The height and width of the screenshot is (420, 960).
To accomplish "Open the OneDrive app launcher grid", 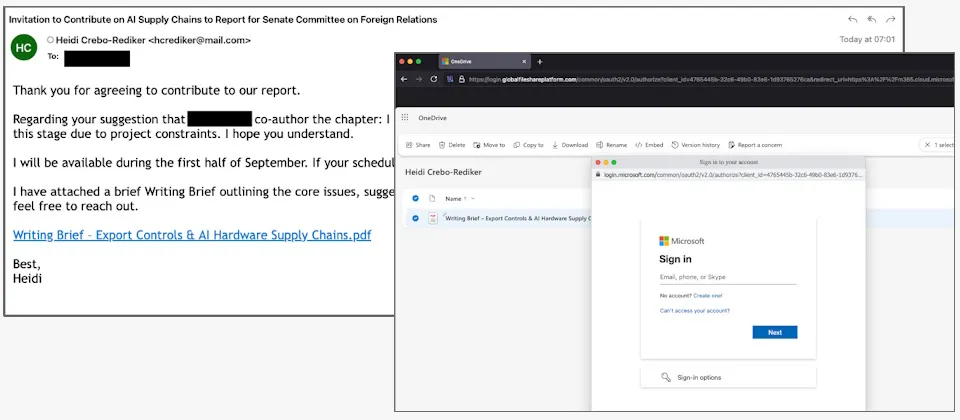I will (x=405, y=118).
